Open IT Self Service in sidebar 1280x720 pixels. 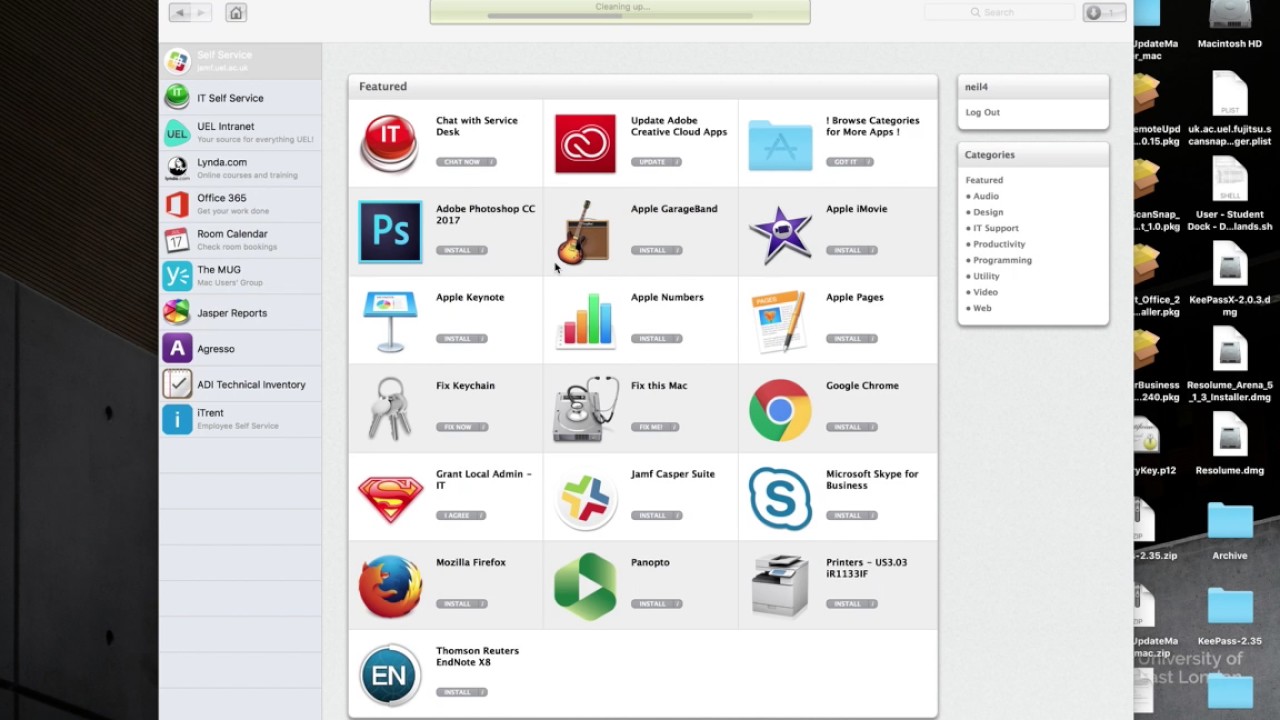241,98
